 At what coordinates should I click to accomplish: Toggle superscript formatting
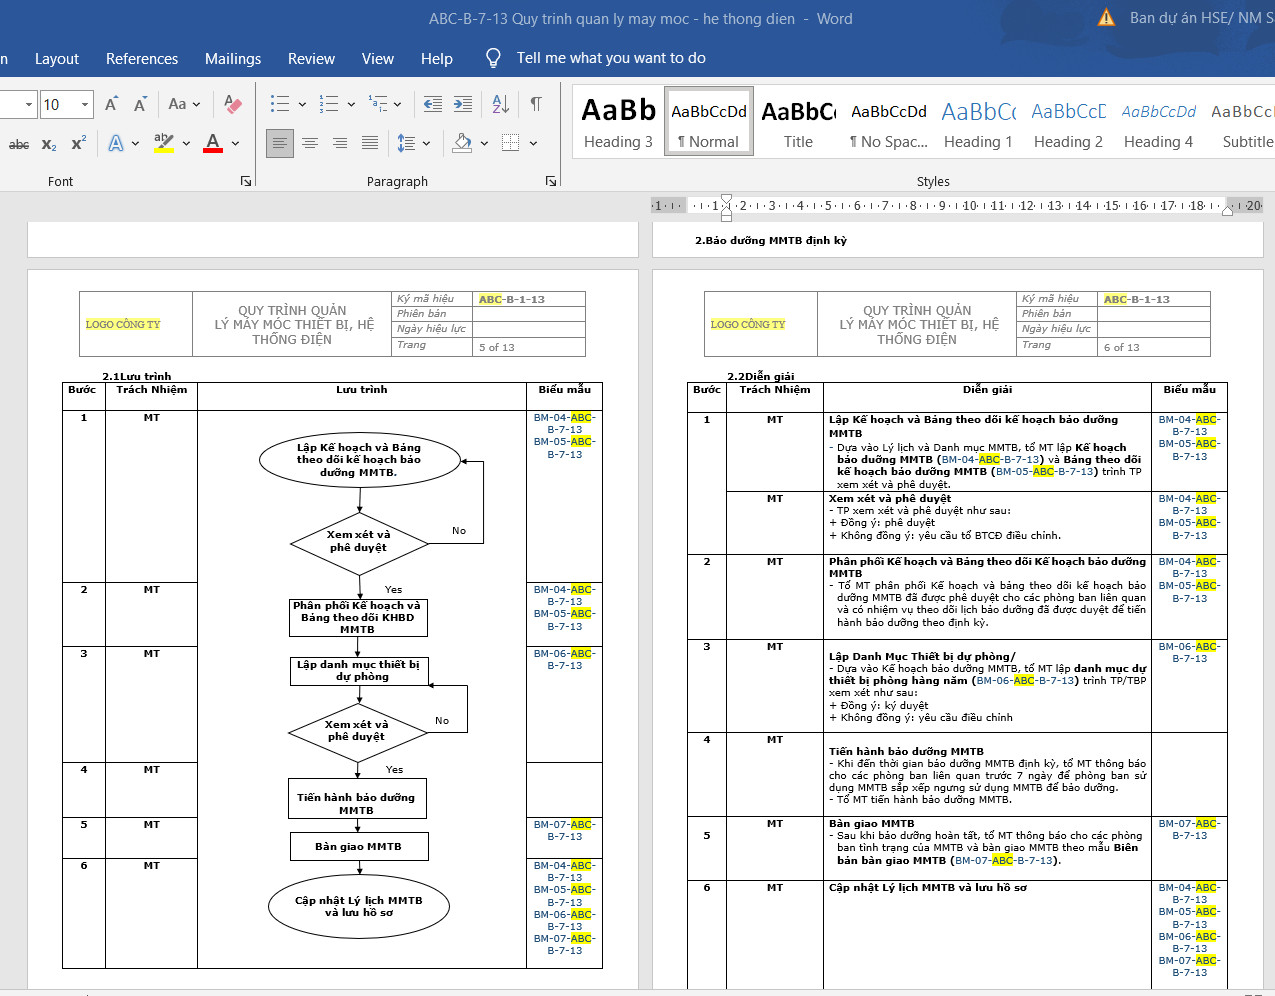click(78, 143)
